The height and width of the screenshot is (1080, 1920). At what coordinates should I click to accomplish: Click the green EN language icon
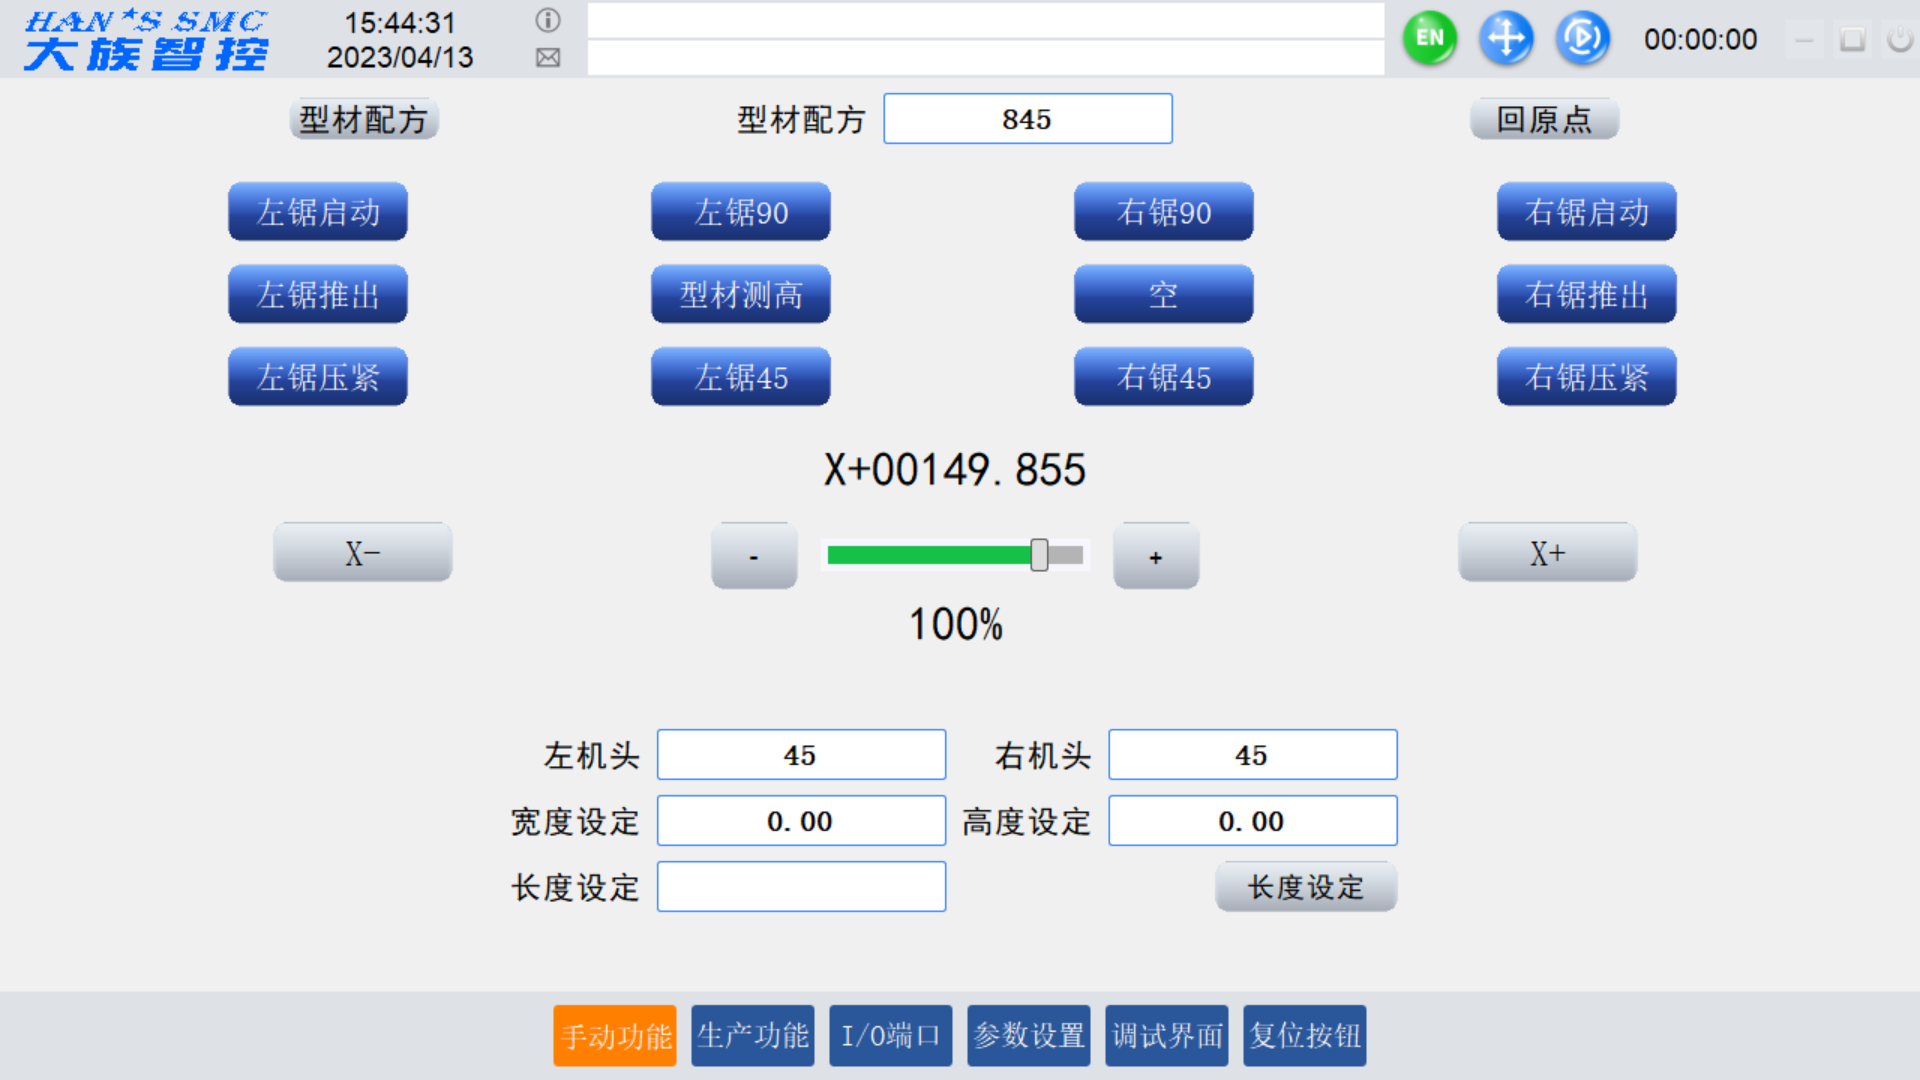[1430, 39]
